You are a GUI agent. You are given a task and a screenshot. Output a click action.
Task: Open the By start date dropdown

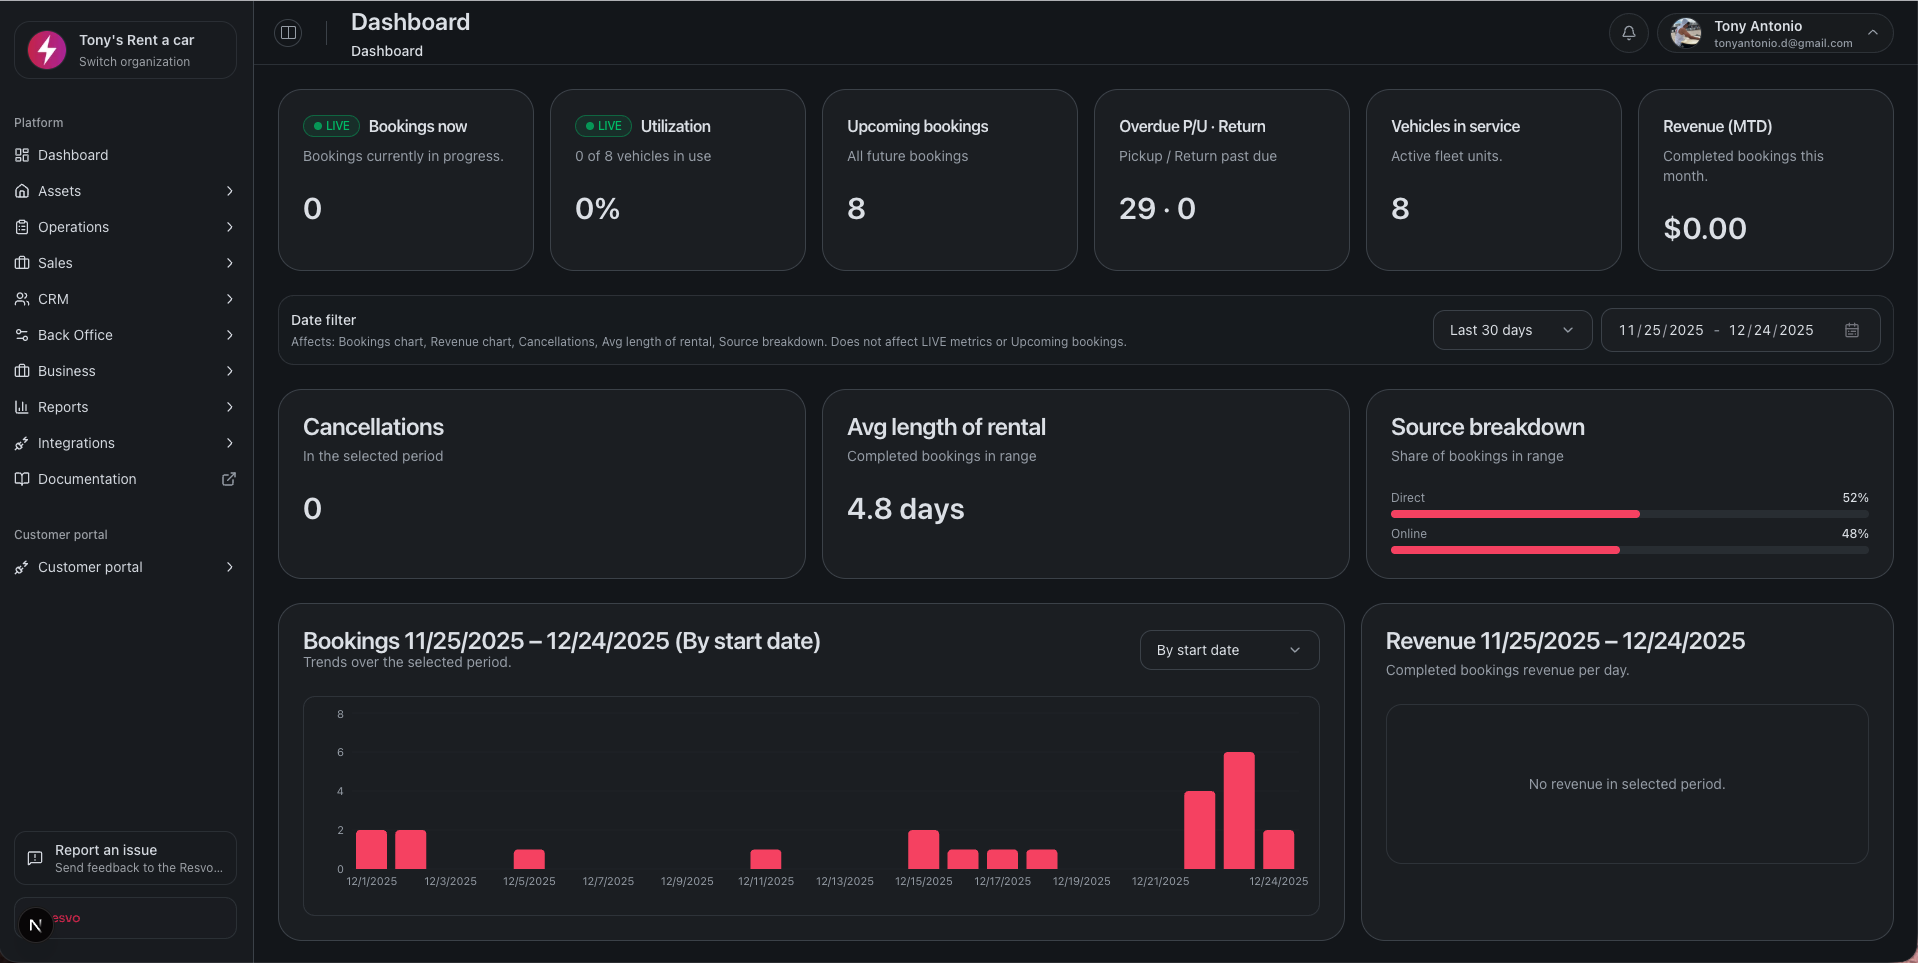point(1228,650)
